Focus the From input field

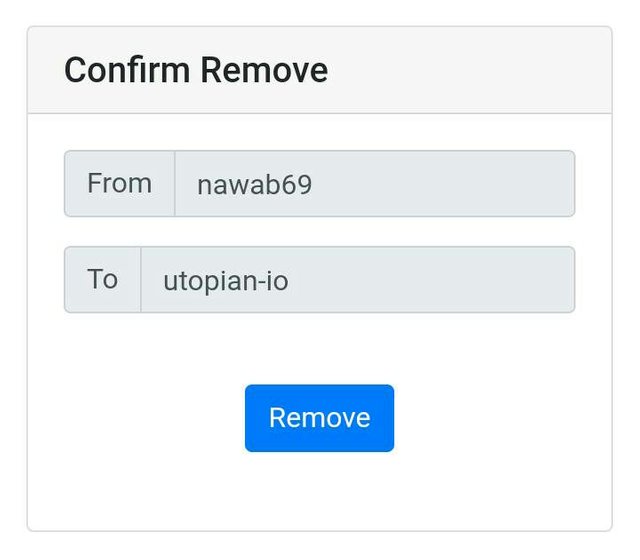(374, 184)
